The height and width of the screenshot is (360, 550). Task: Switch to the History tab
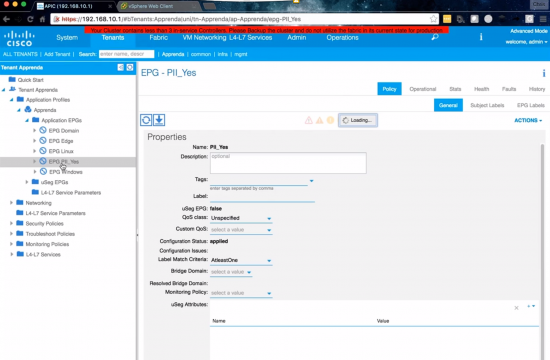[537, 89]
